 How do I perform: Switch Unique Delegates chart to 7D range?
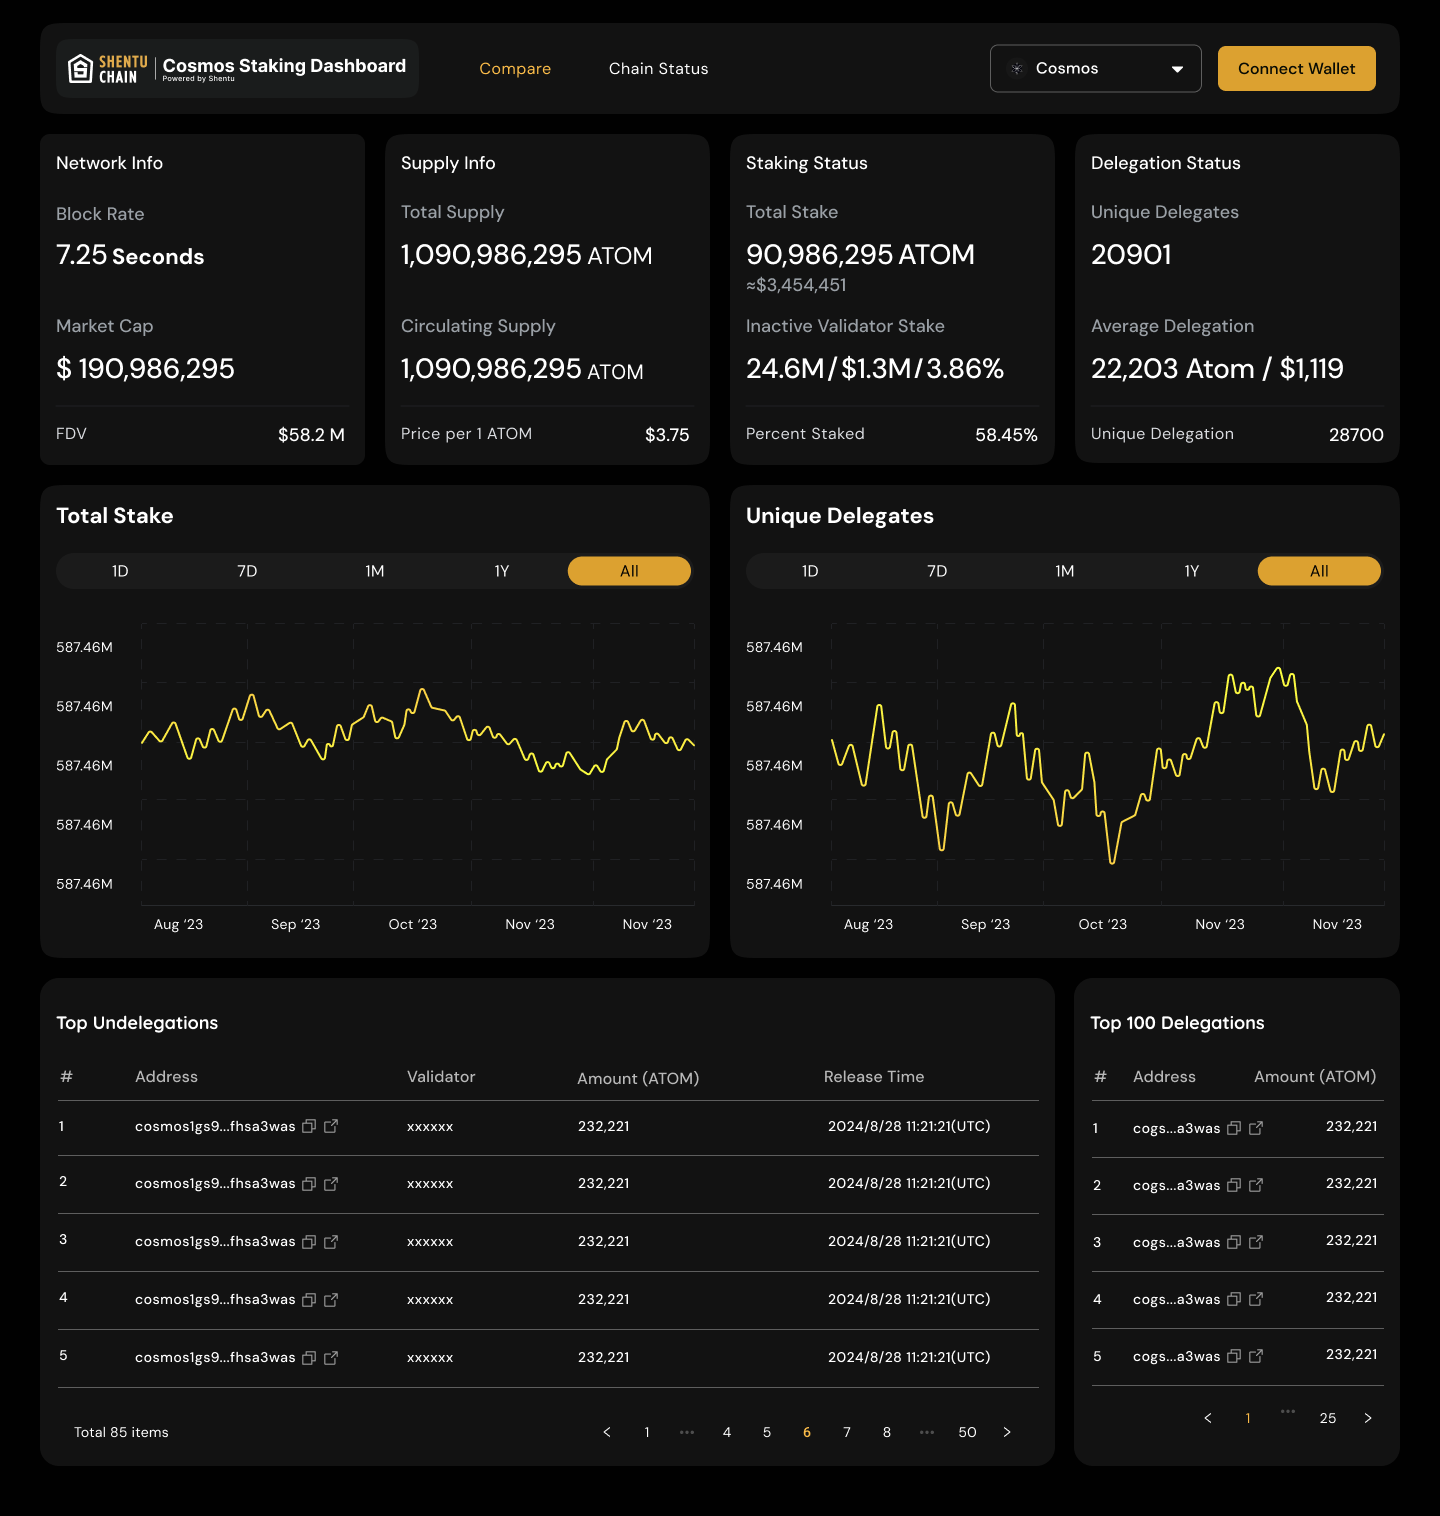pyautogui.click(x=937, y=571)
